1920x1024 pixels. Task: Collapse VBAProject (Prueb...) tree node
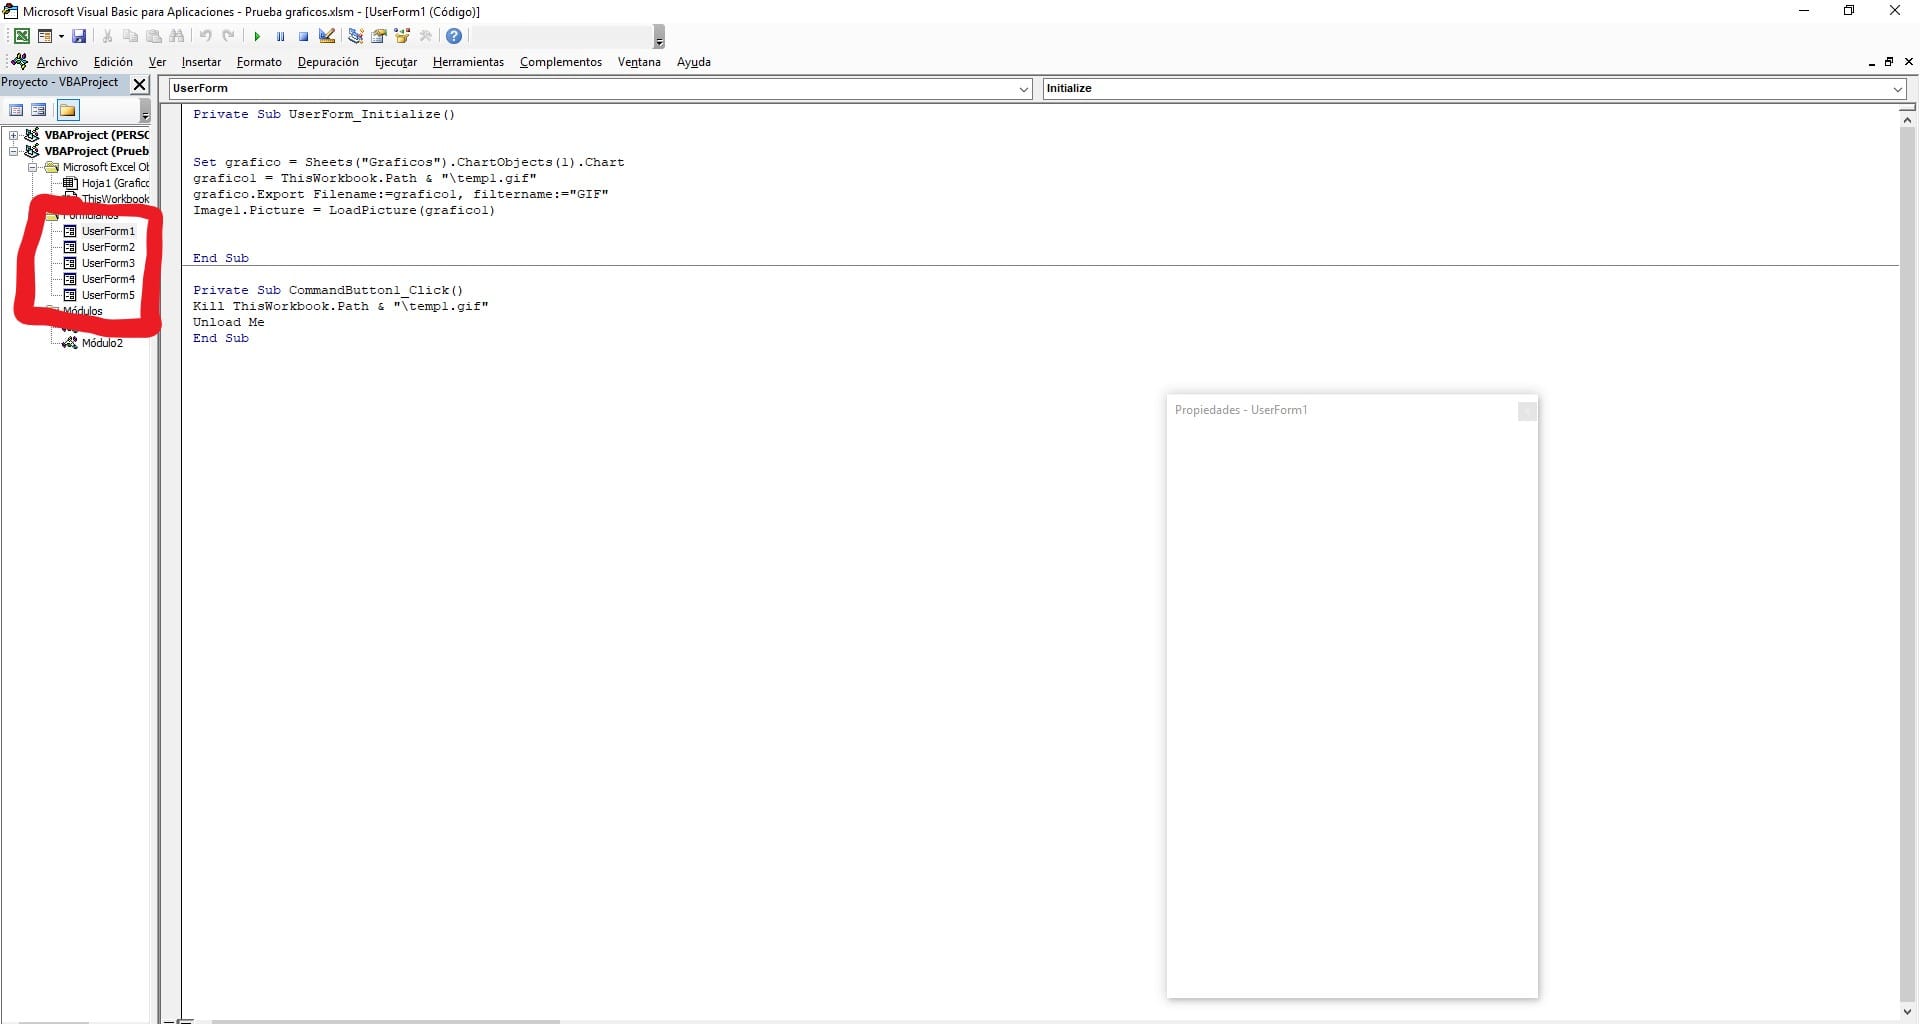(14, 151)
